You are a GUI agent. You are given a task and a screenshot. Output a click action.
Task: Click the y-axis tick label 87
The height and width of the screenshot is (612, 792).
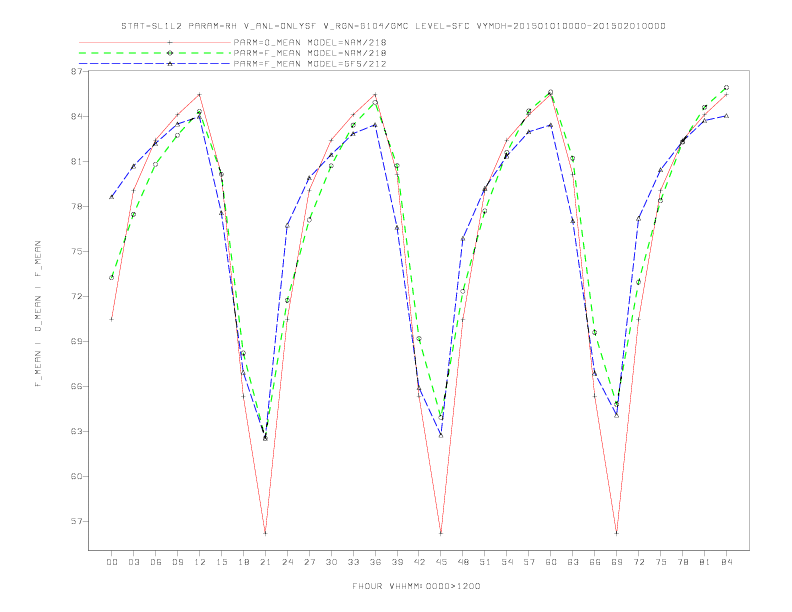pos(76,72)
